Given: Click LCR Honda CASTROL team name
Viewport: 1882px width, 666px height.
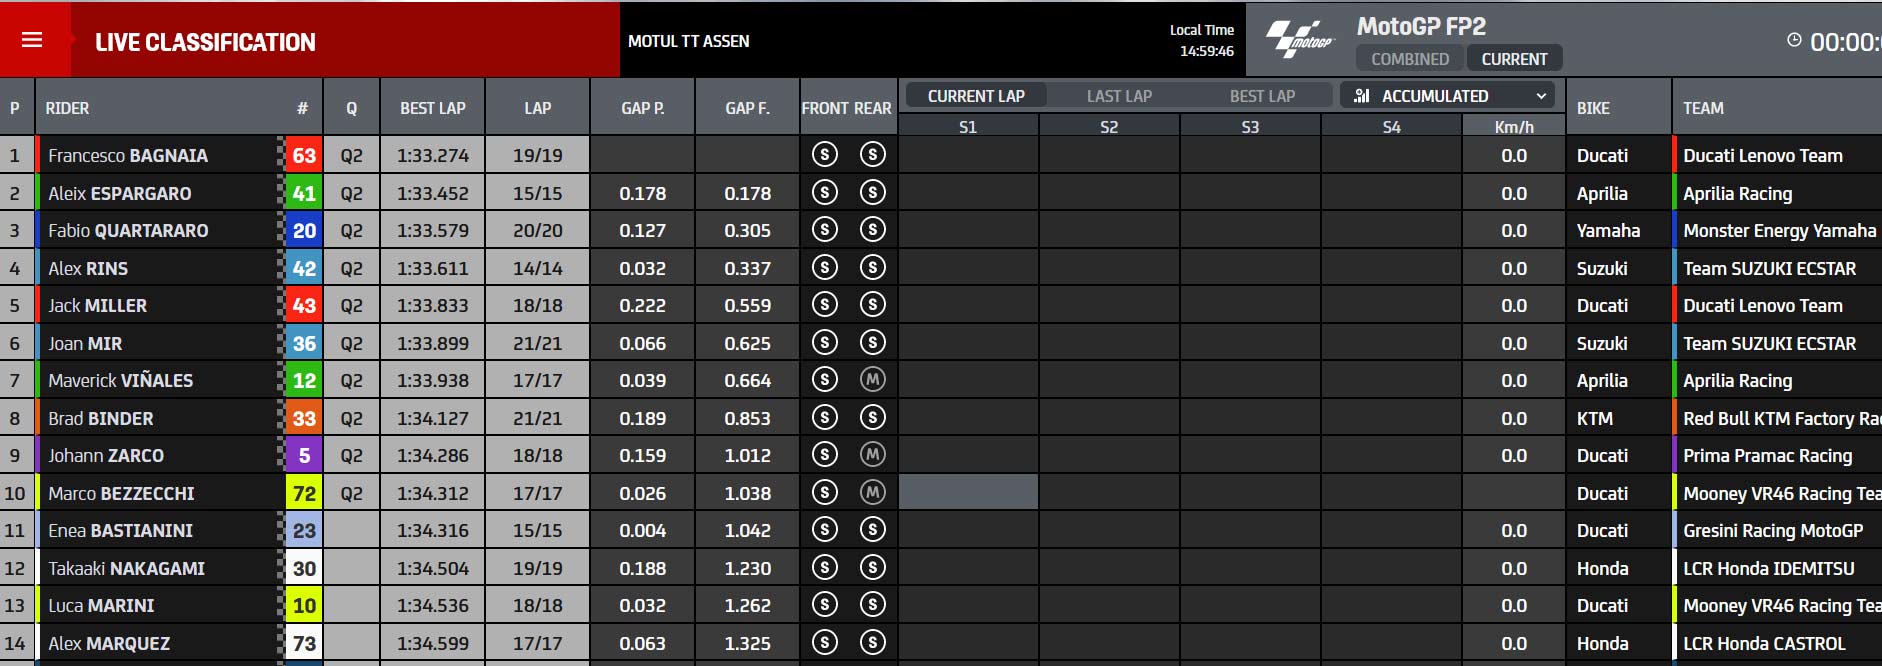Looking at the screenshot, I should pyautogui.click(x=1764, y=643).
